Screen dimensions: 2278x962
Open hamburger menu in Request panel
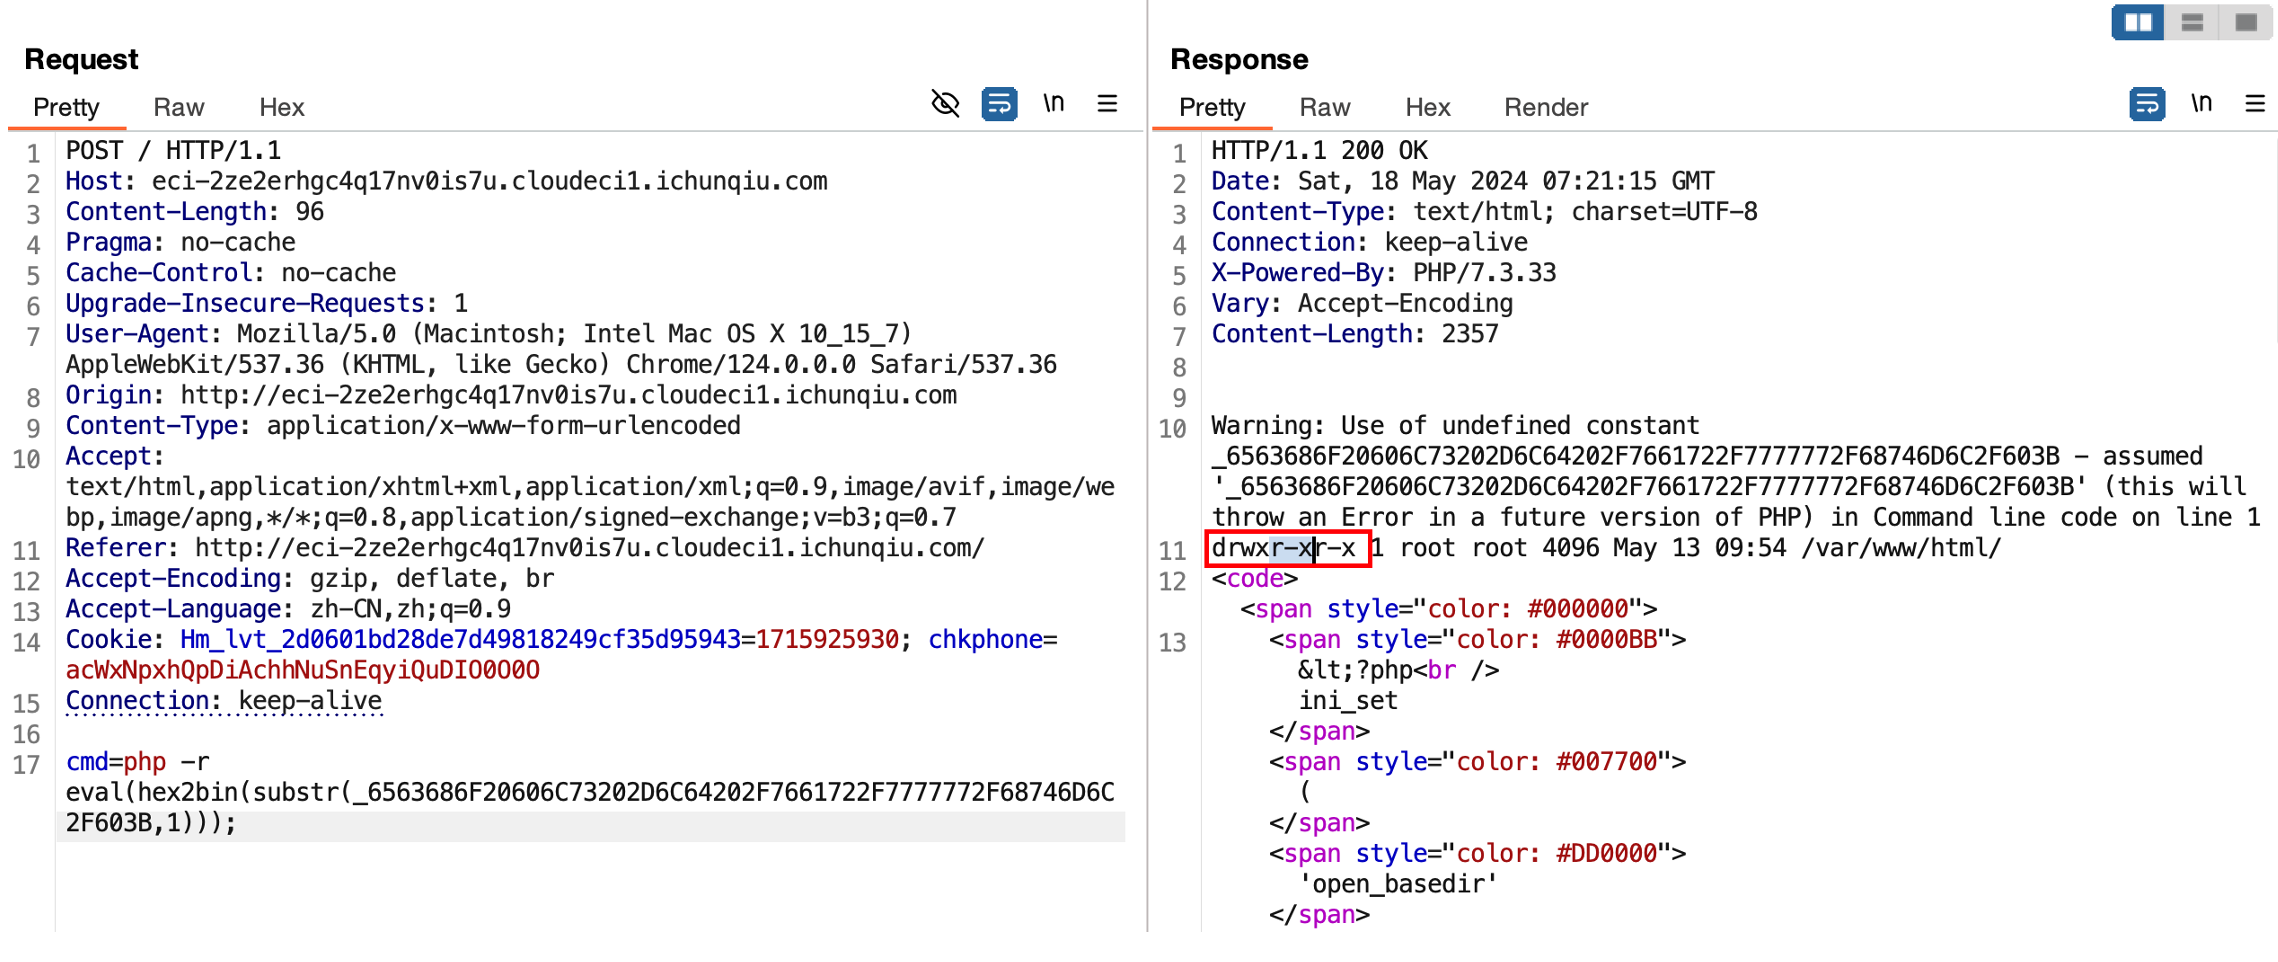[1107, 103]
